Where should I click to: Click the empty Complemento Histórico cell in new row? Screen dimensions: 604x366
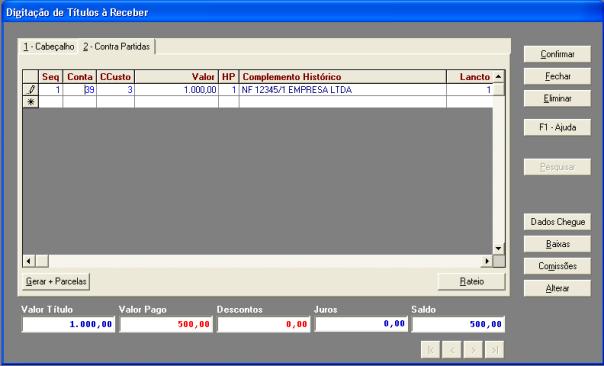pyautogui.click(x=342, y=102)
